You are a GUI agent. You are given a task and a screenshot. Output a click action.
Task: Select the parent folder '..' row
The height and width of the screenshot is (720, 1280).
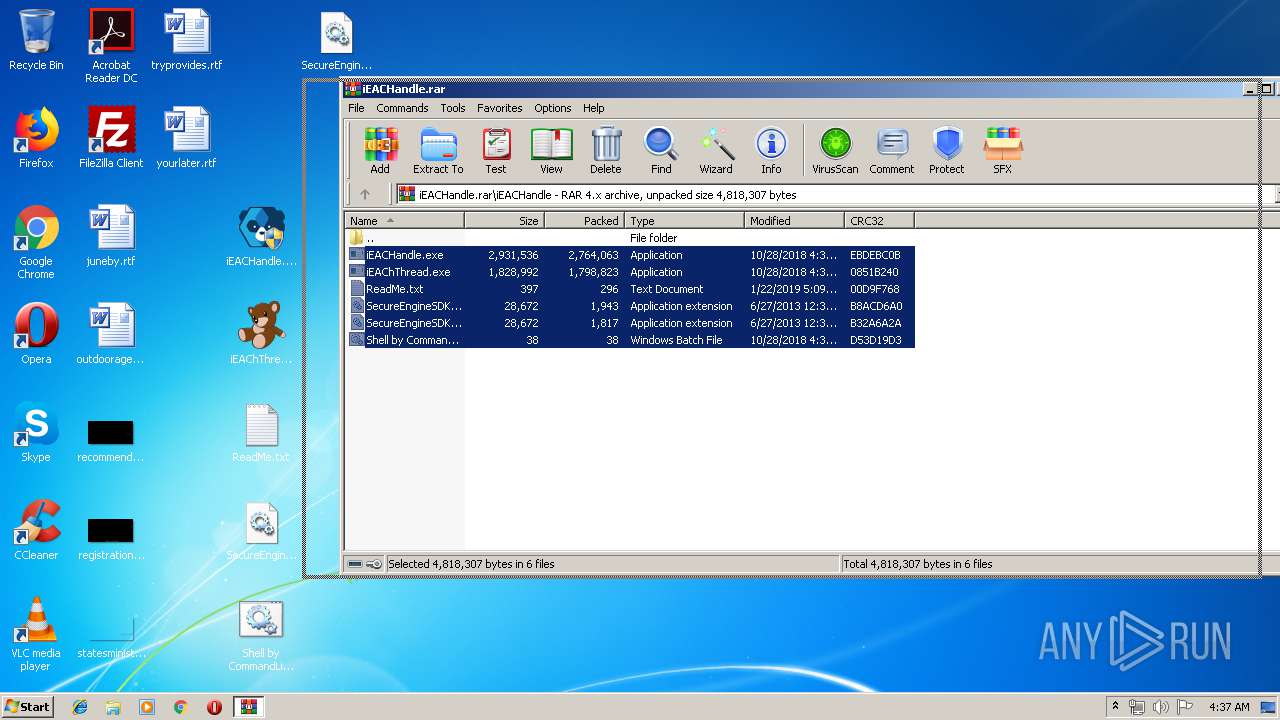630,238
